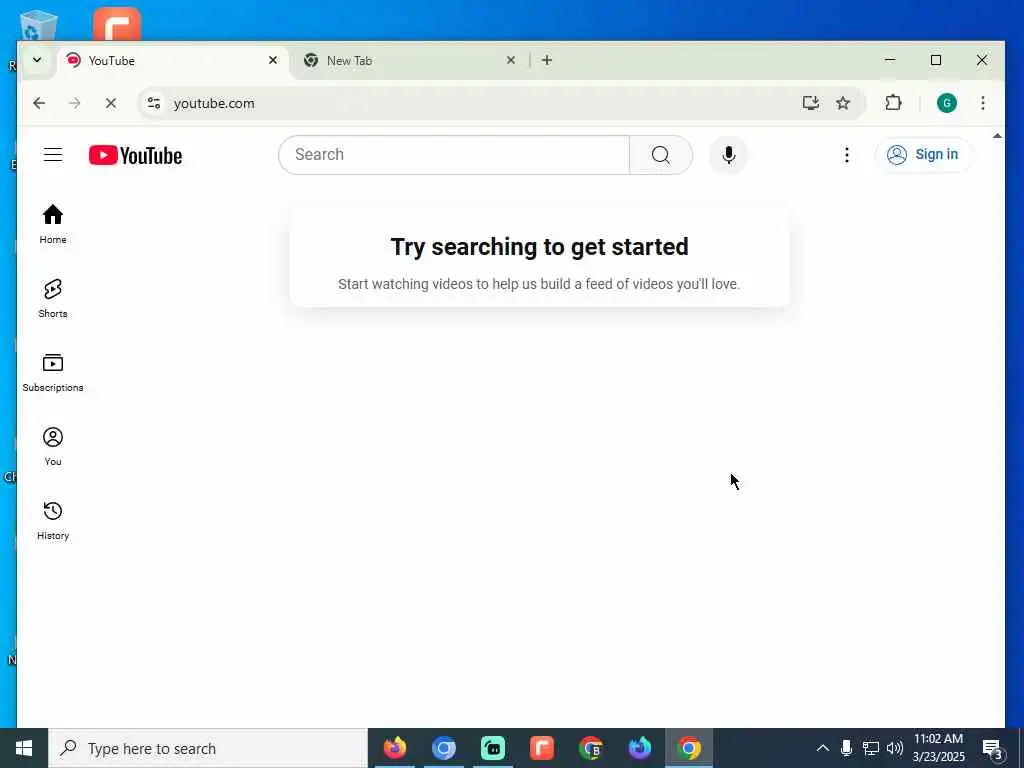Open a new browser tab
The width and height of the screenshot is (1024, 768).
point(547,60)
